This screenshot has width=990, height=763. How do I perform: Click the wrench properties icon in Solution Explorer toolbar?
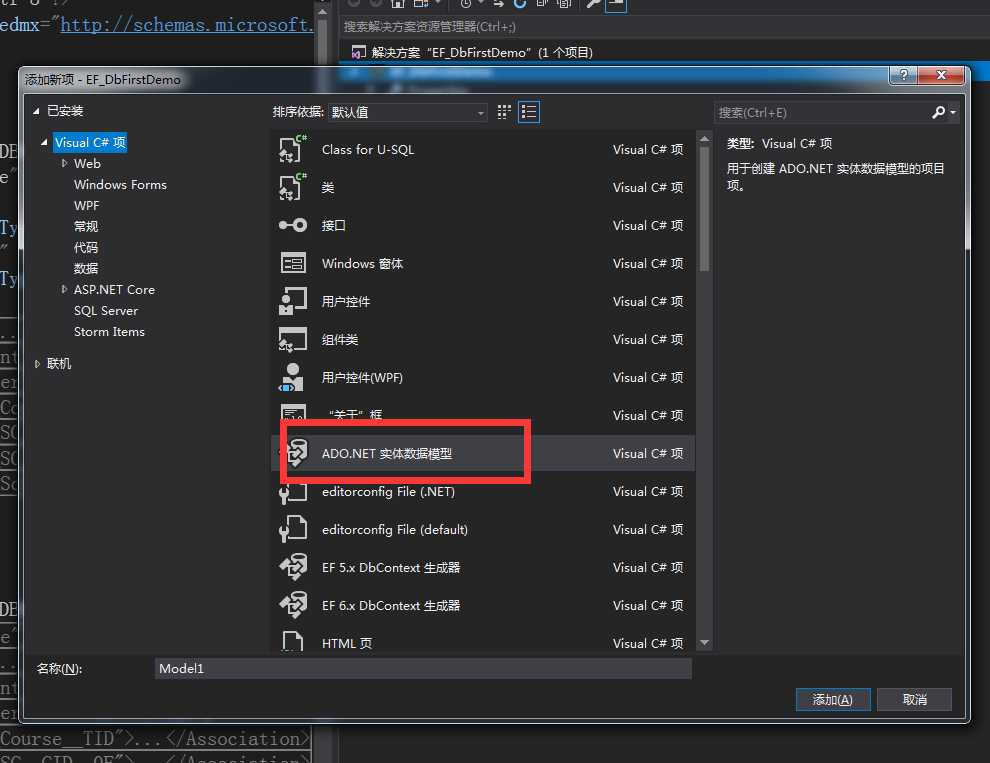pos(593,4)
